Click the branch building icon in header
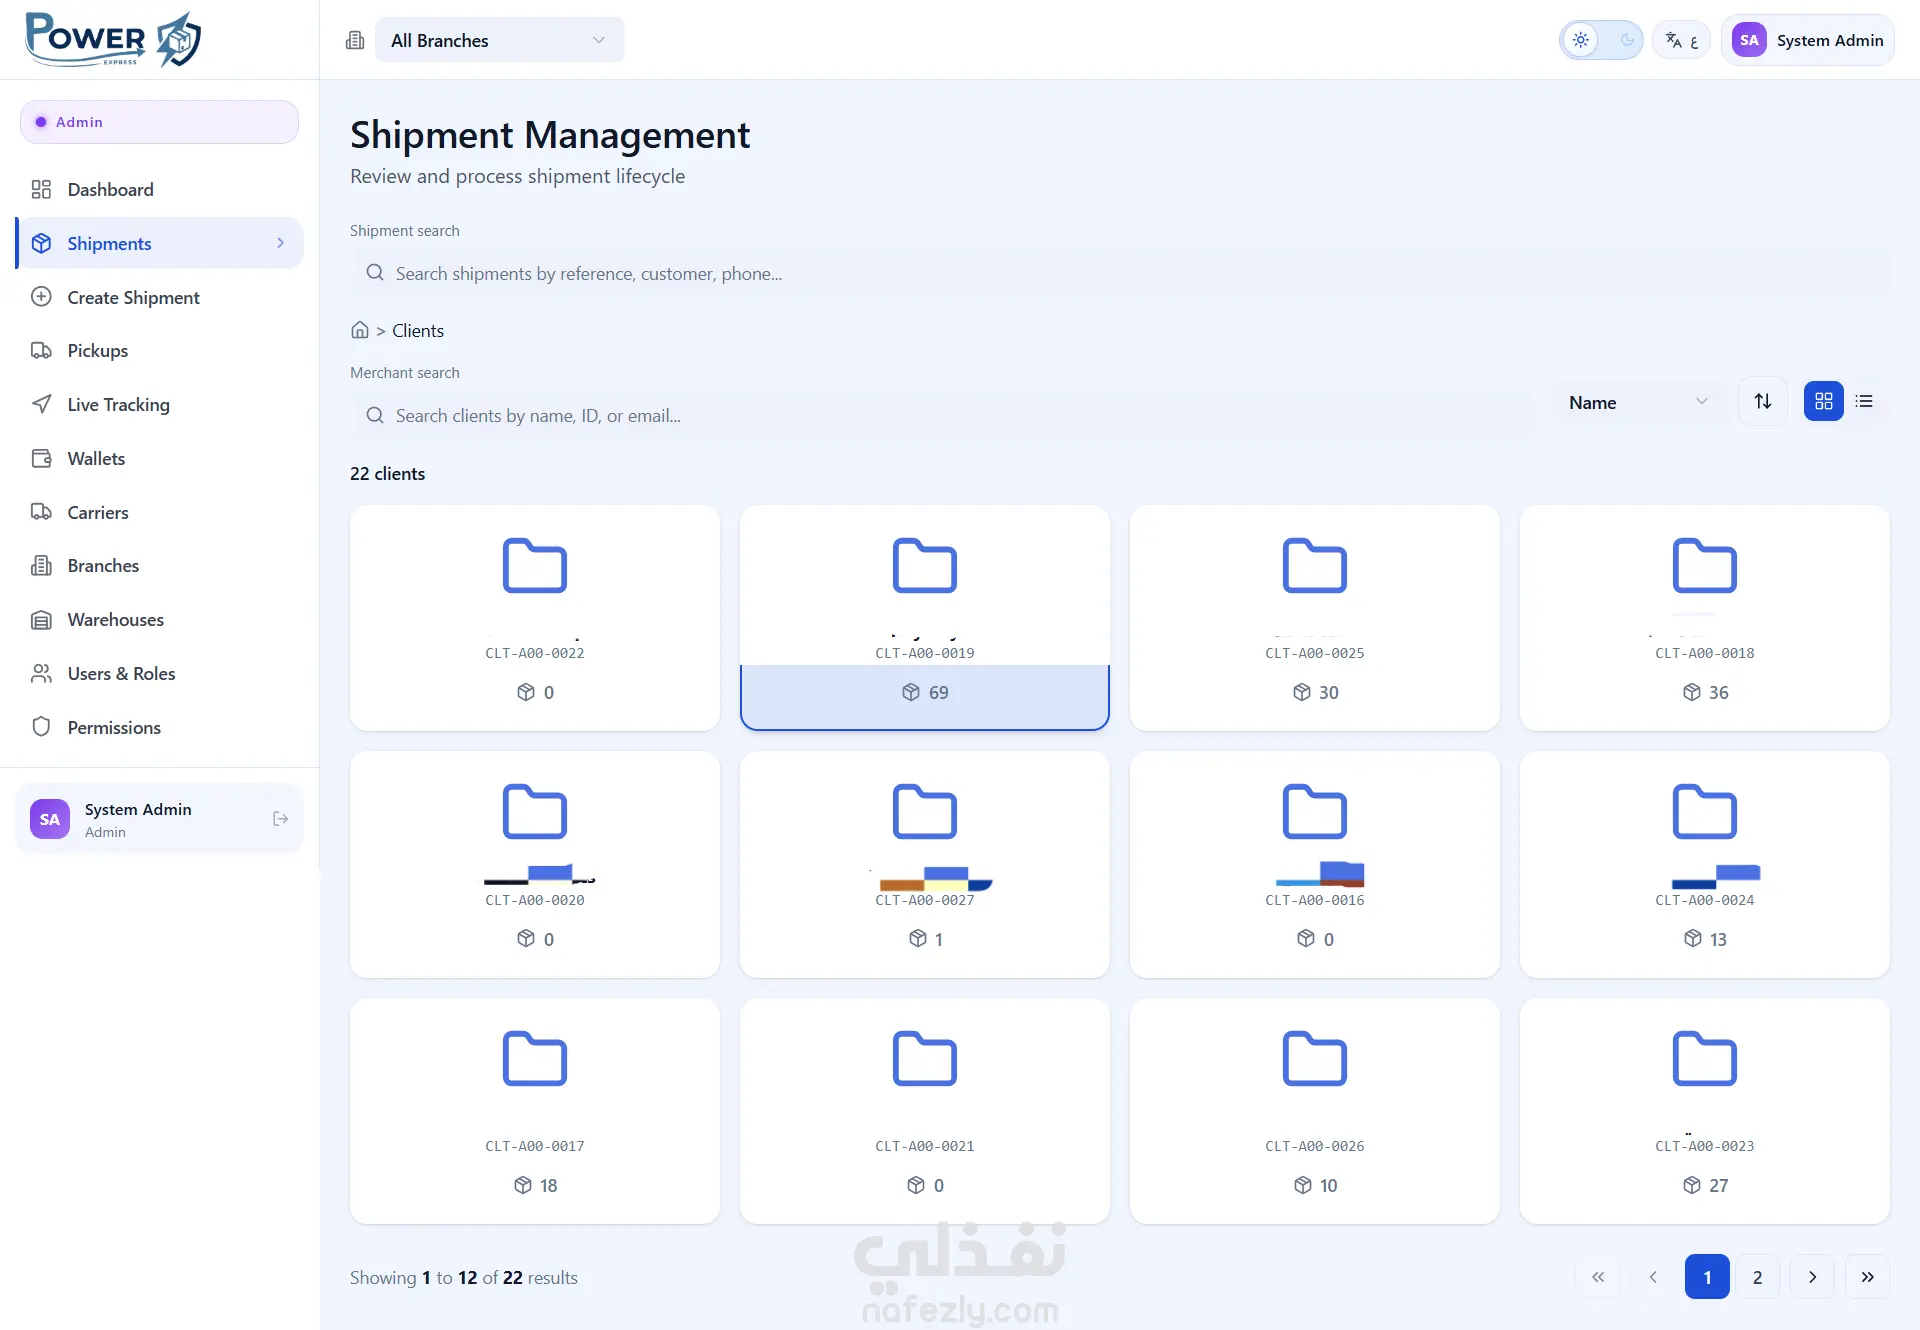1920x1330 pixels. (x=355, y=40)
